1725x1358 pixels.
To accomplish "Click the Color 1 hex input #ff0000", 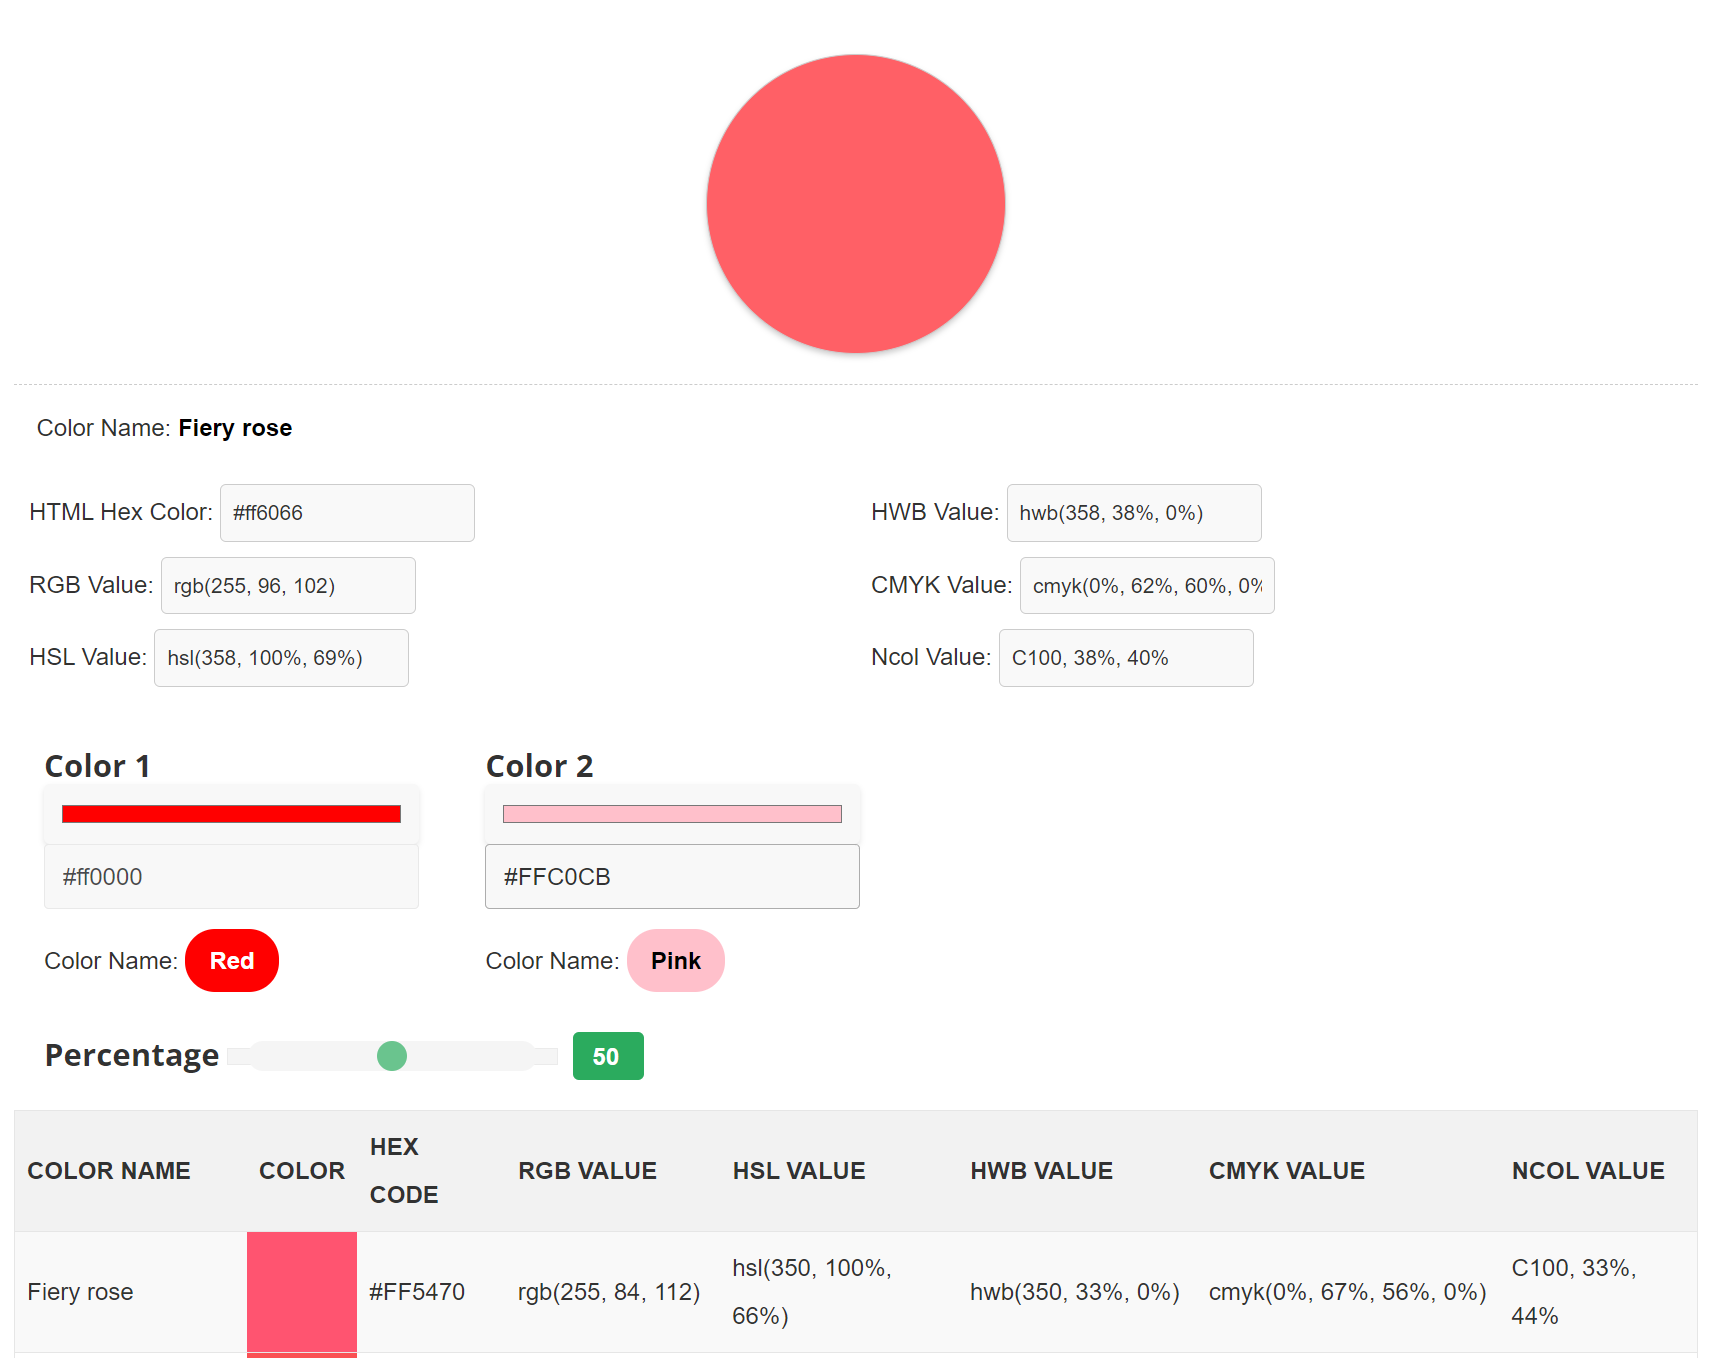I will (231, 877).
